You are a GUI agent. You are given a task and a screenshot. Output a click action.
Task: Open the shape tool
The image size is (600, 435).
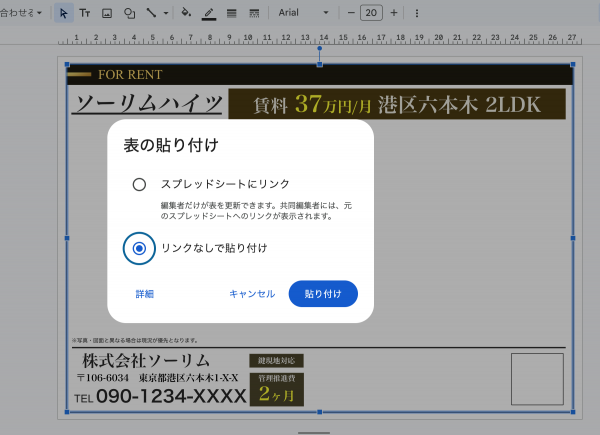click(129, 13)
